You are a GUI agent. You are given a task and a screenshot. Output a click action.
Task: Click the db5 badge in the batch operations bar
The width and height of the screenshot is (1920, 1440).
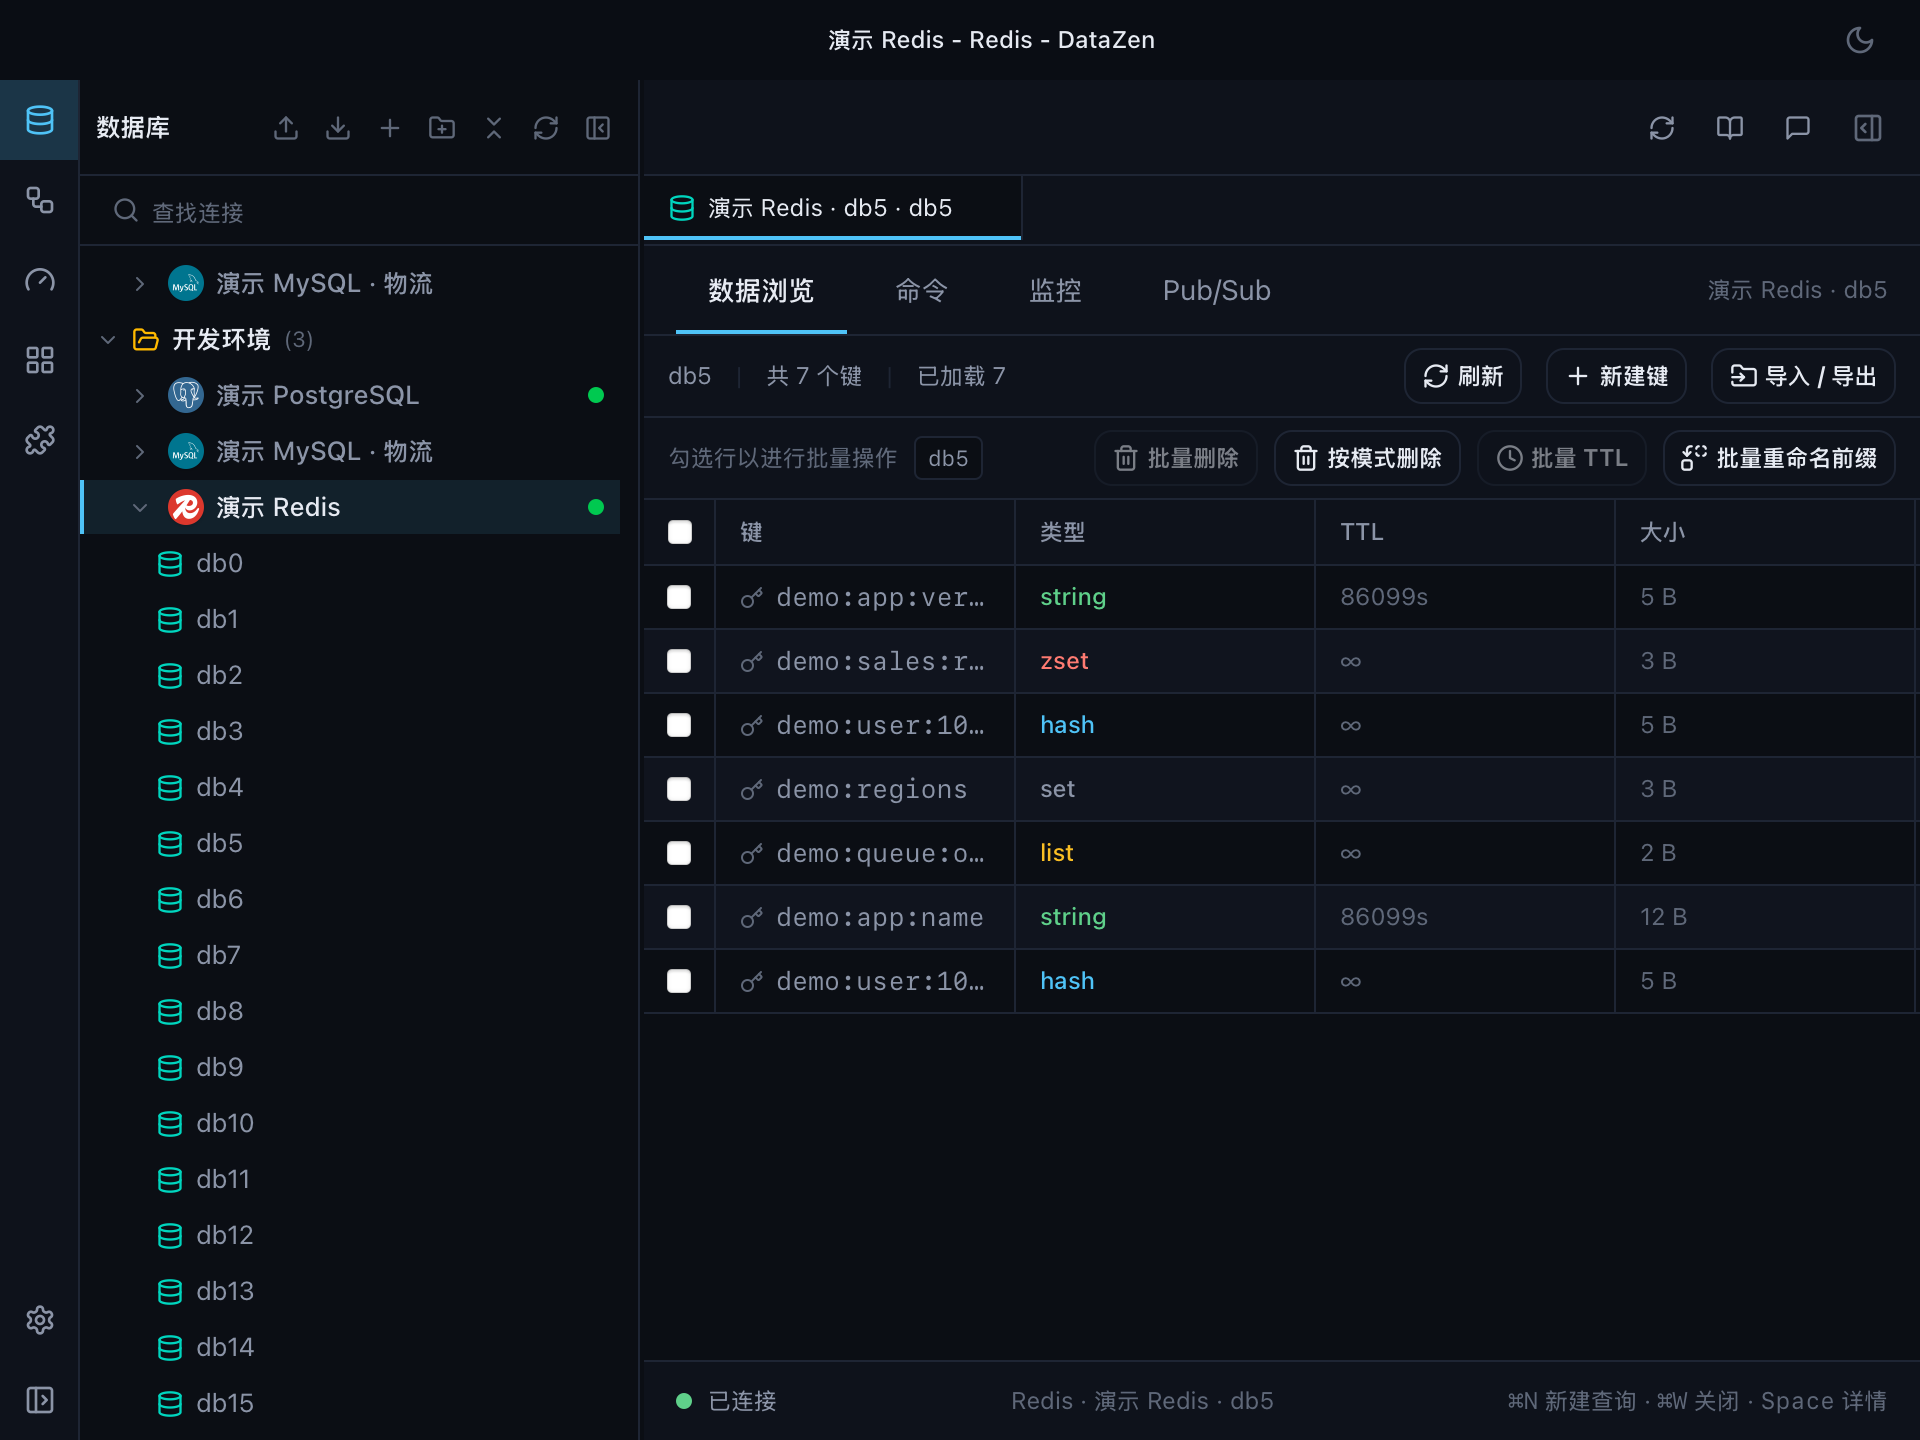(x=948, y=458)
